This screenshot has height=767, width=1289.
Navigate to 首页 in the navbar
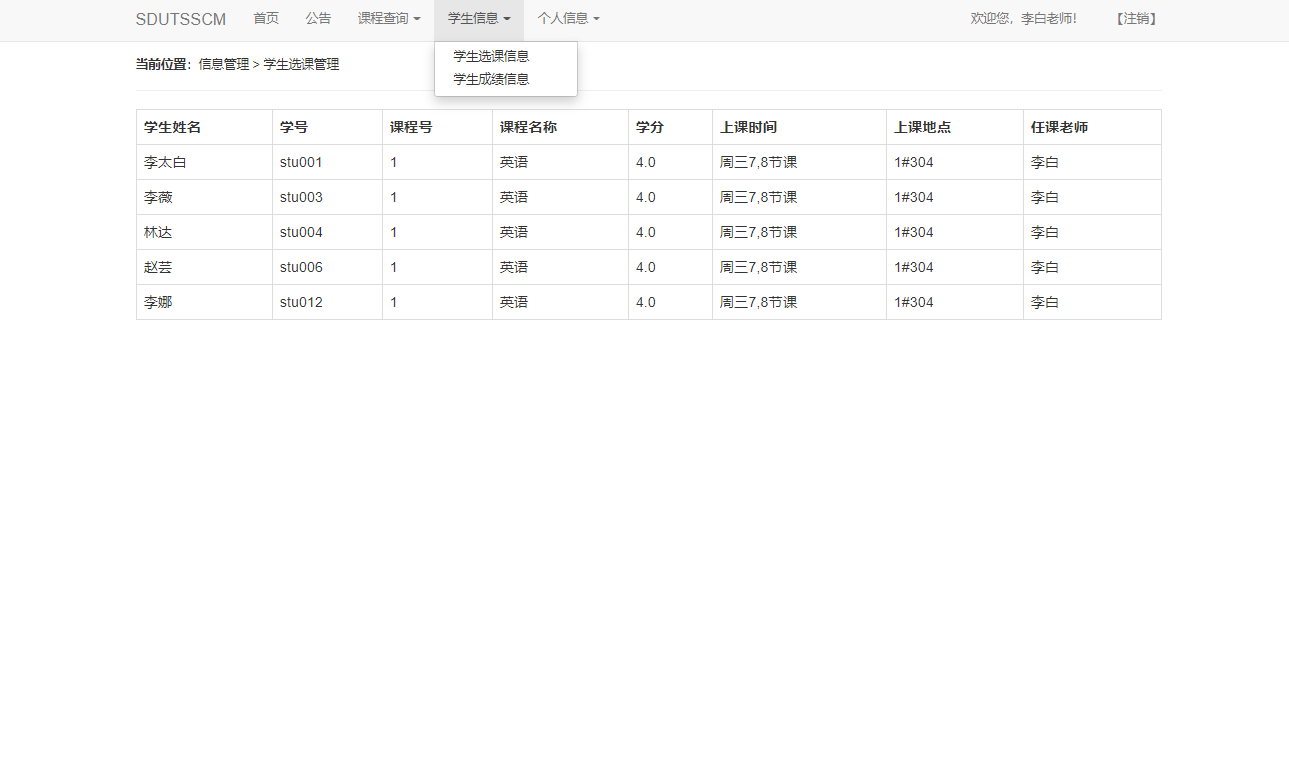tap(265, 19)
